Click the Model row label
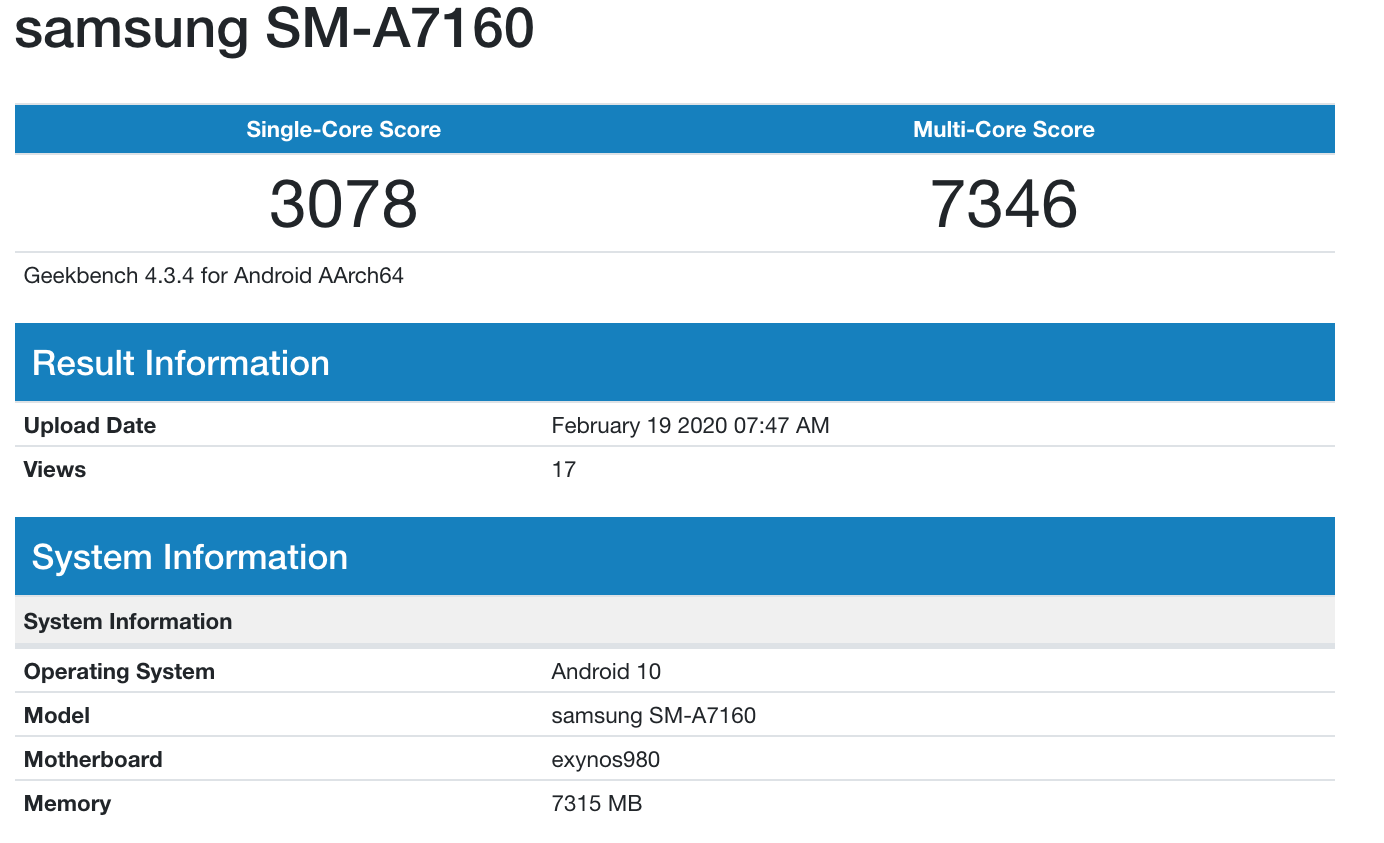 click(57, 716)
